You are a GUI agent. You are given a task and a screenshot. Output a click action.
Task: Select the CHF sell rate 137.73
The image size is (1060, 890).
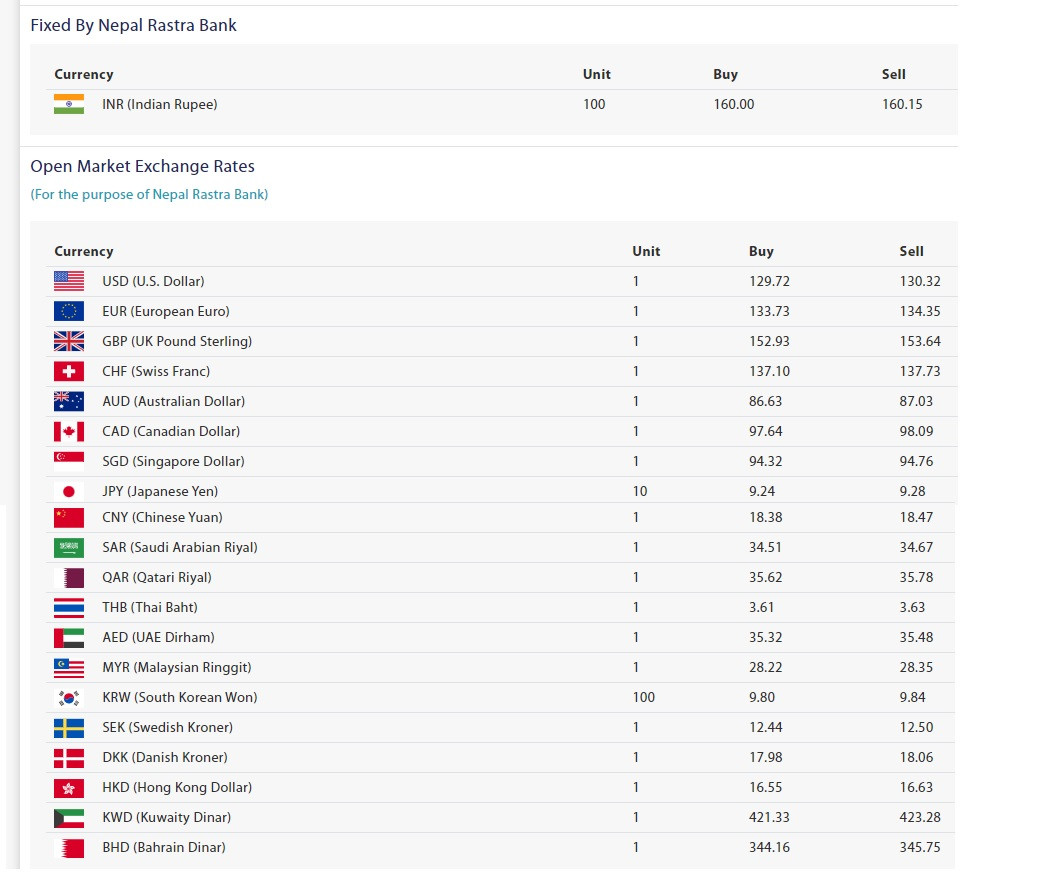click(920, 371)
